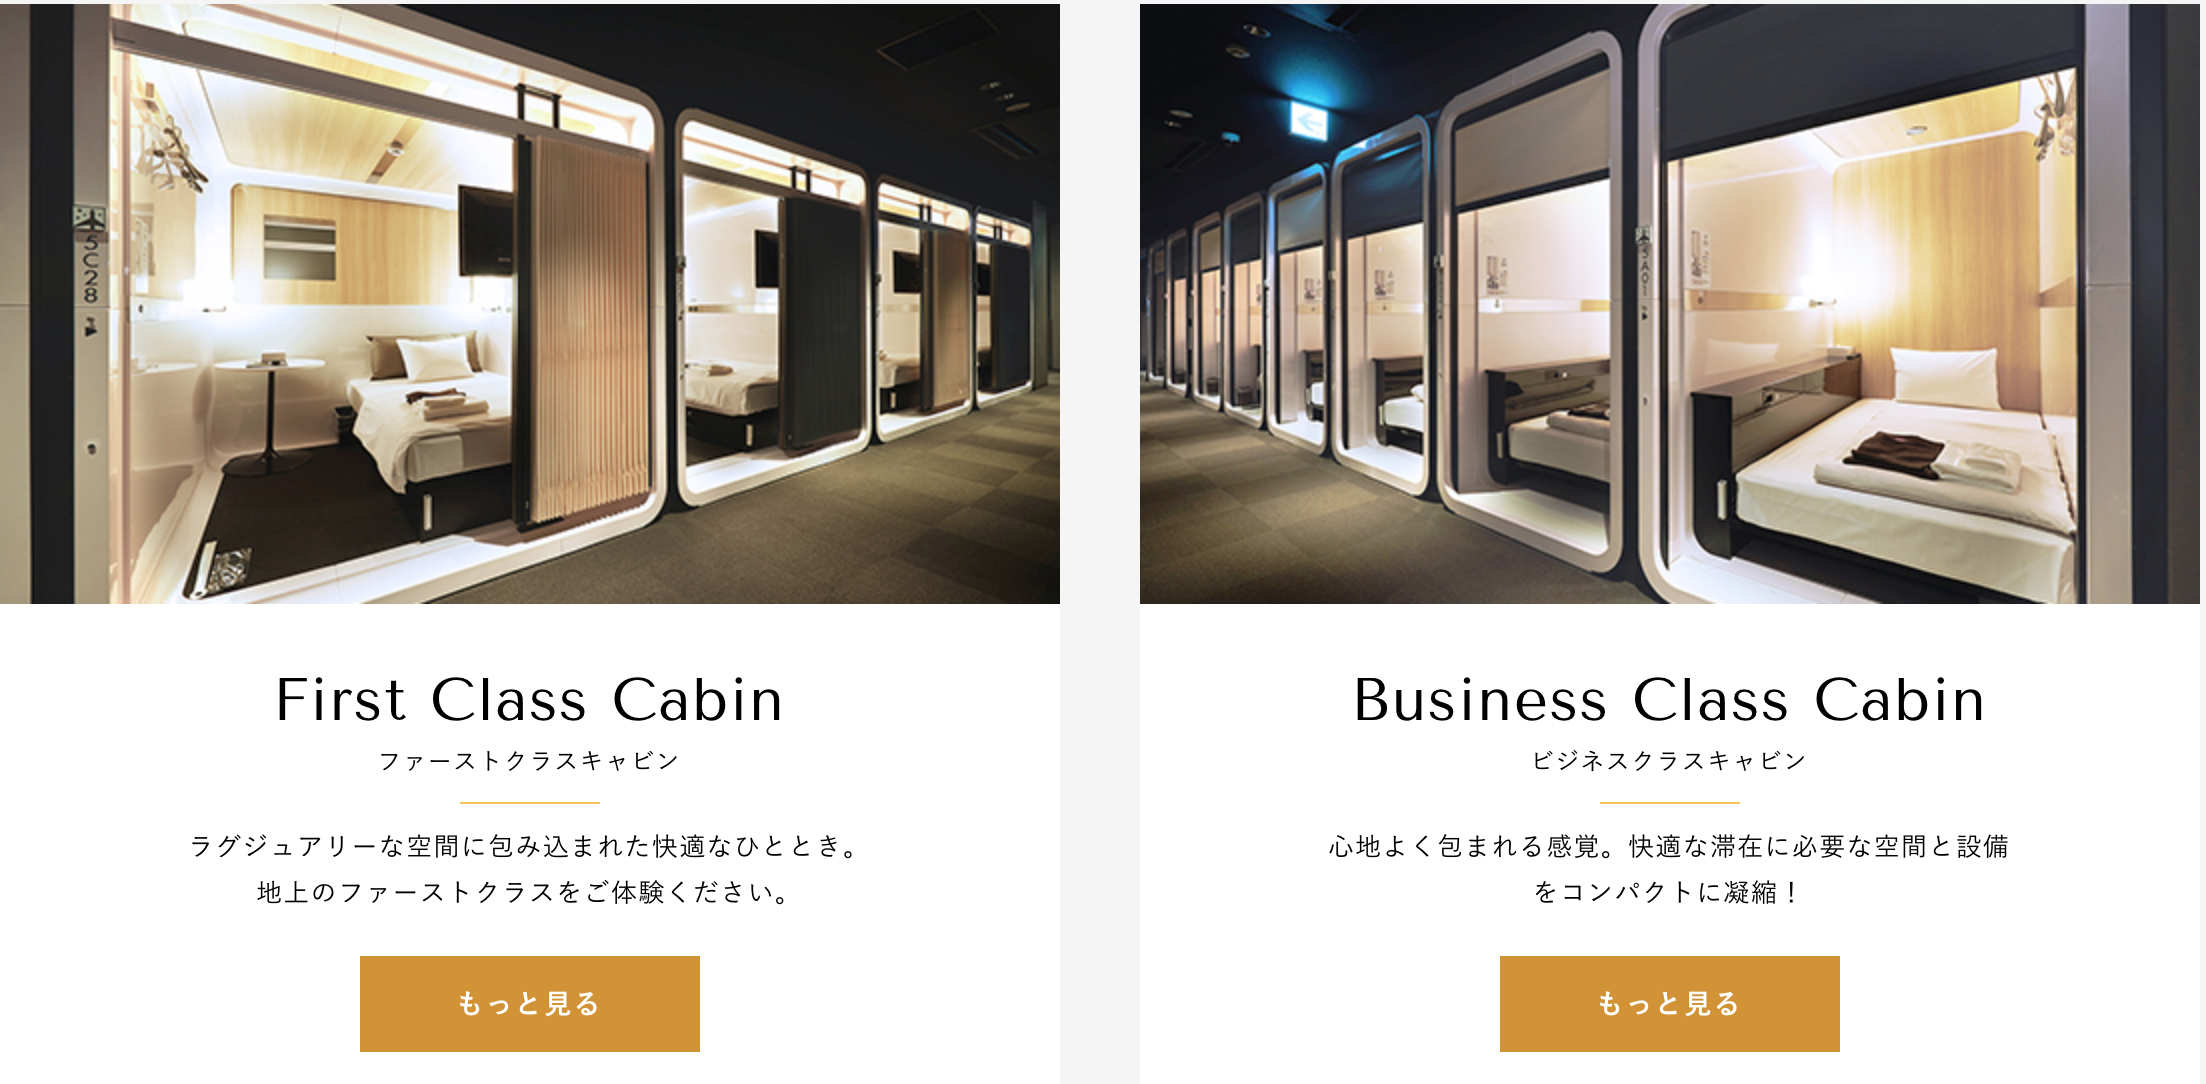Click the green exit sign in Business photo
The width and height of the screenshot is (2206, 1084).
coord(1308,123)
